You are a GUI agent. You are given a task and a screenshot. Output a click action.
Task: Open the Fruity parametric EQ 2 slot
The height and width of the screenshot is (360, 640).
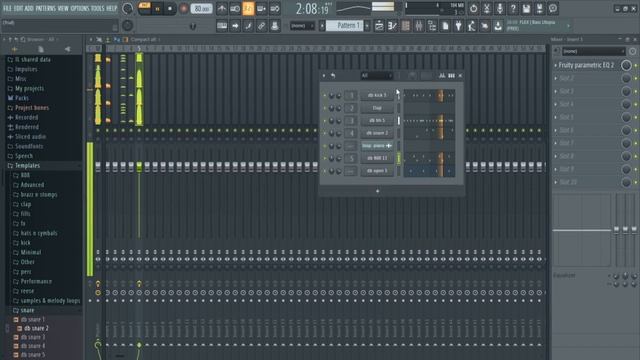(586, 65)
